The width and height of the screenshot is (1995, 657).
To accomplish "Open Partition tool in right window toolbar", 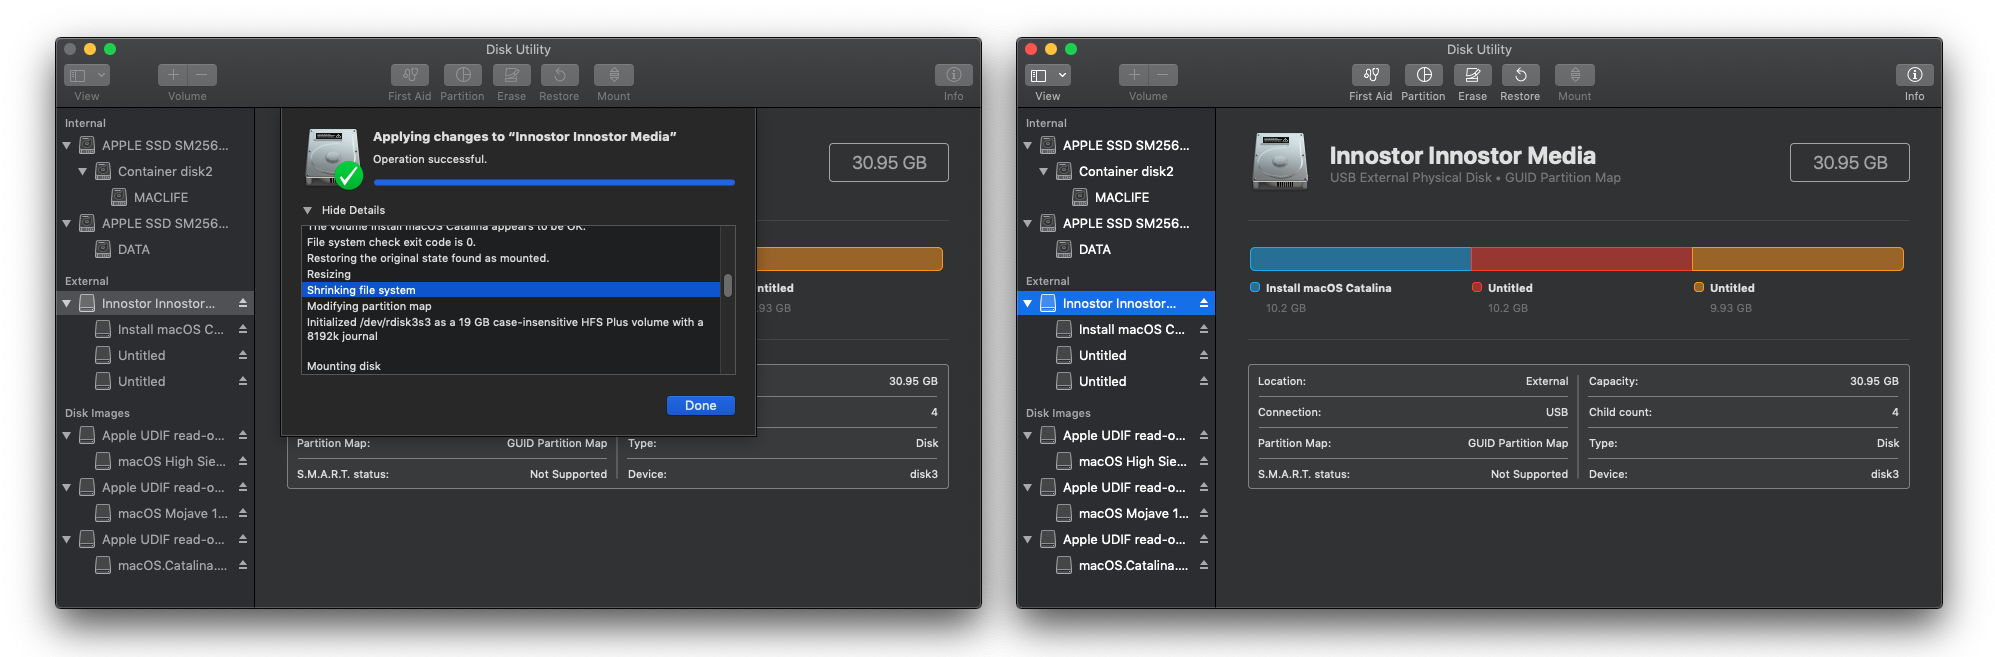I will (x=1423, y=75).
